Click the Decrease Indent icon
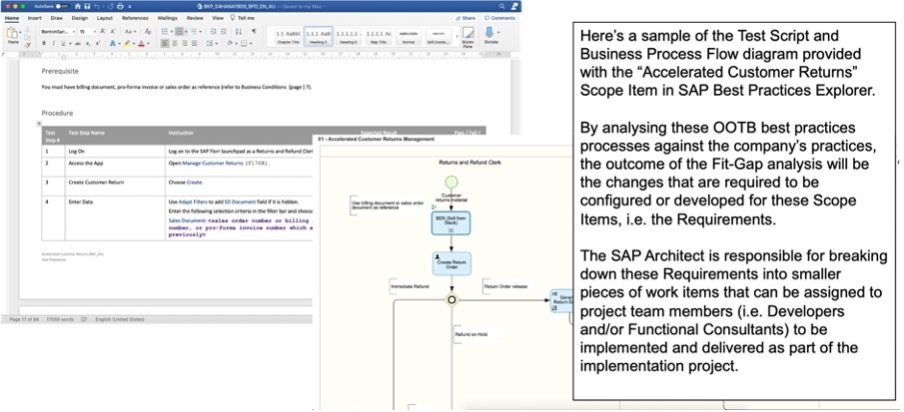This screenshot has height=412, width=904. click(x=213, y=31)
